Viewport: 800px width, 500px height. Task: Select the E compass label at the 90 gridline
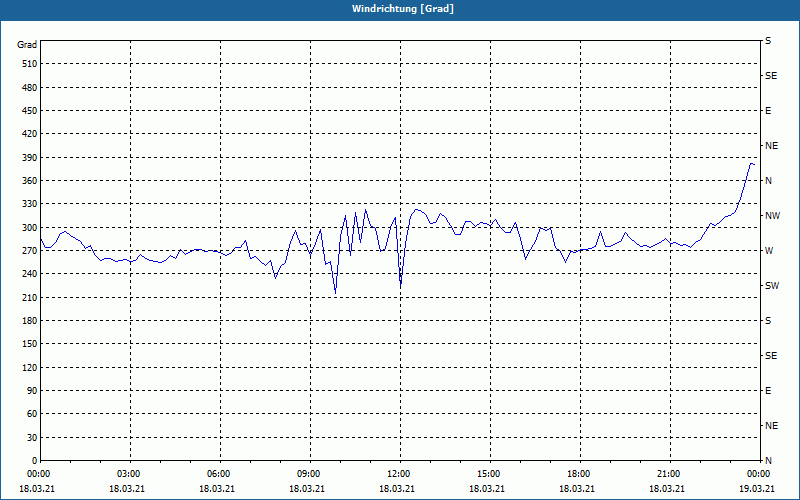[768, 391]
